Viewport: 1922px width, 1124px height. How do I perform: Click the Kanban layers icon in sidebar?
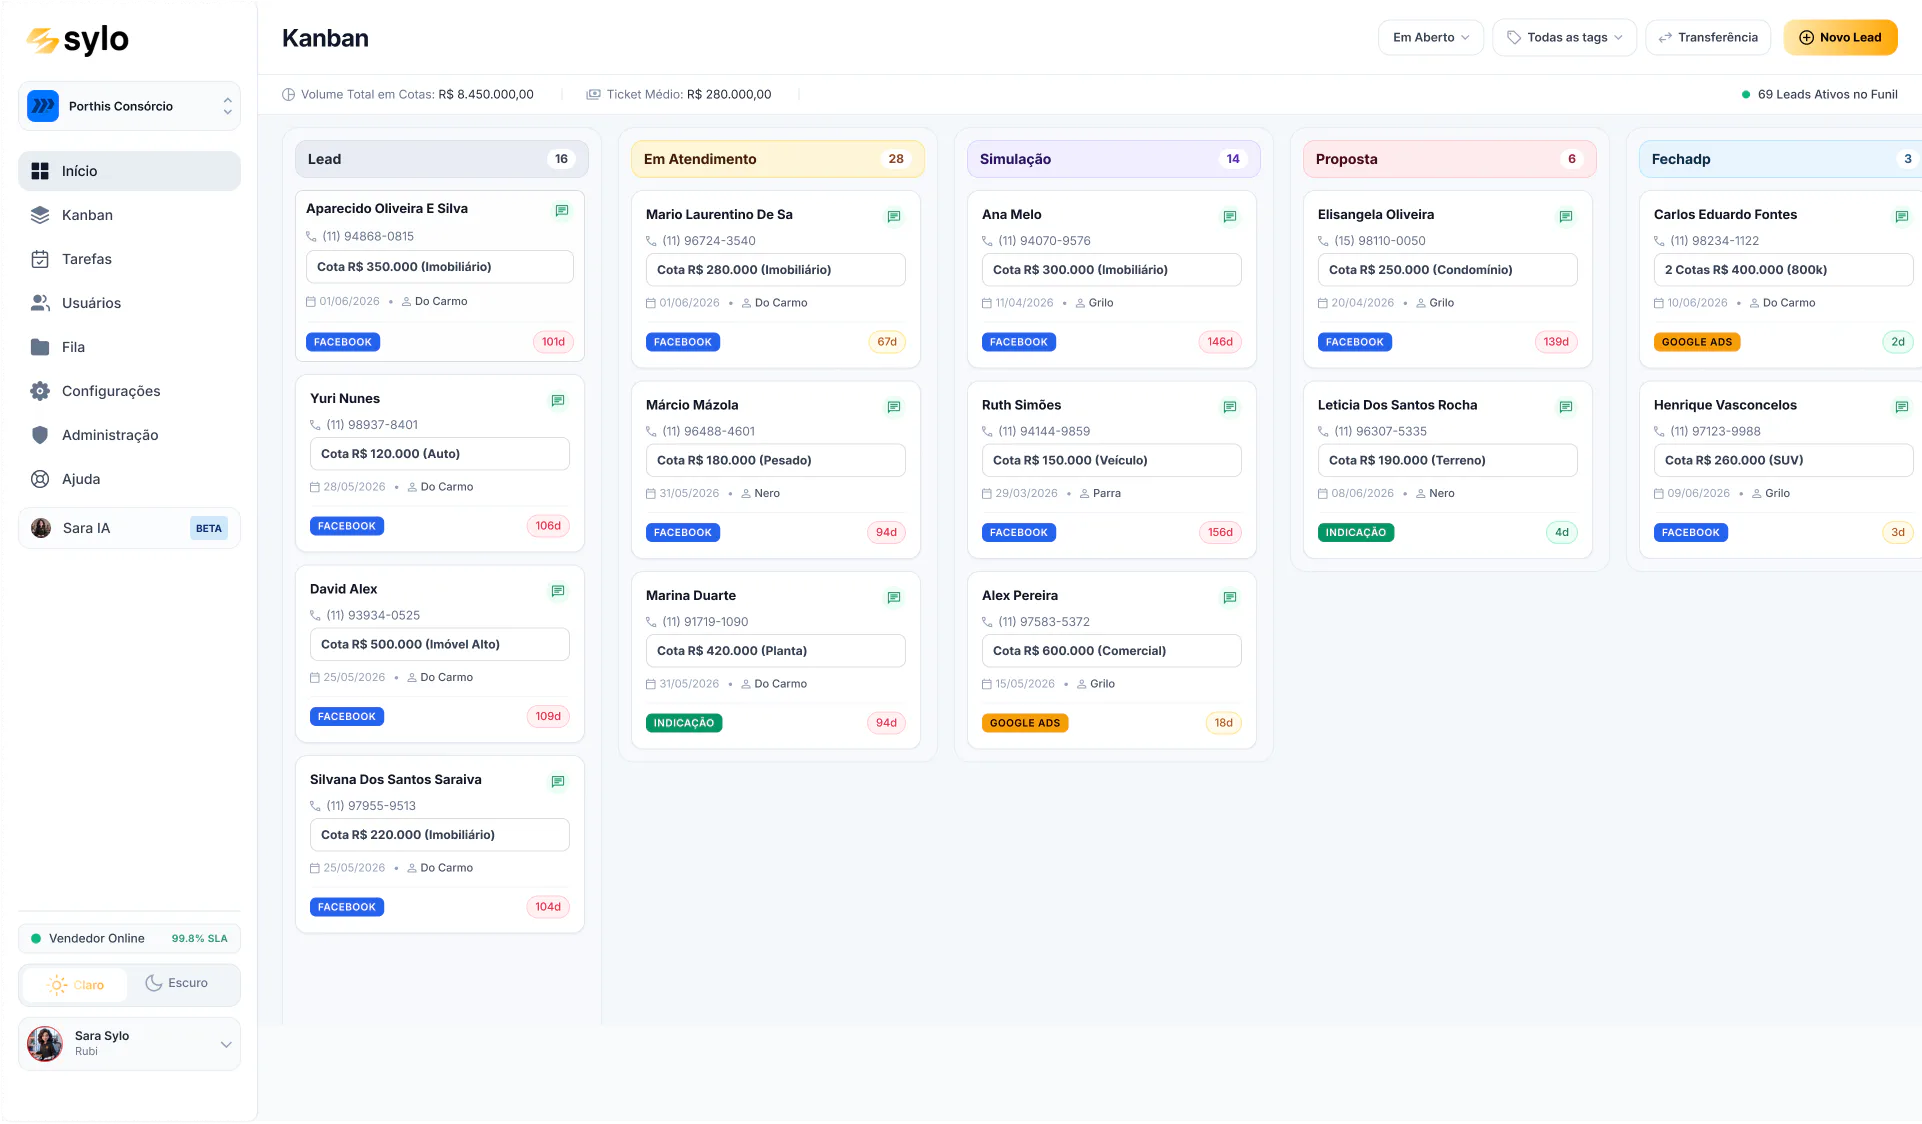click(x=40, y=215)
